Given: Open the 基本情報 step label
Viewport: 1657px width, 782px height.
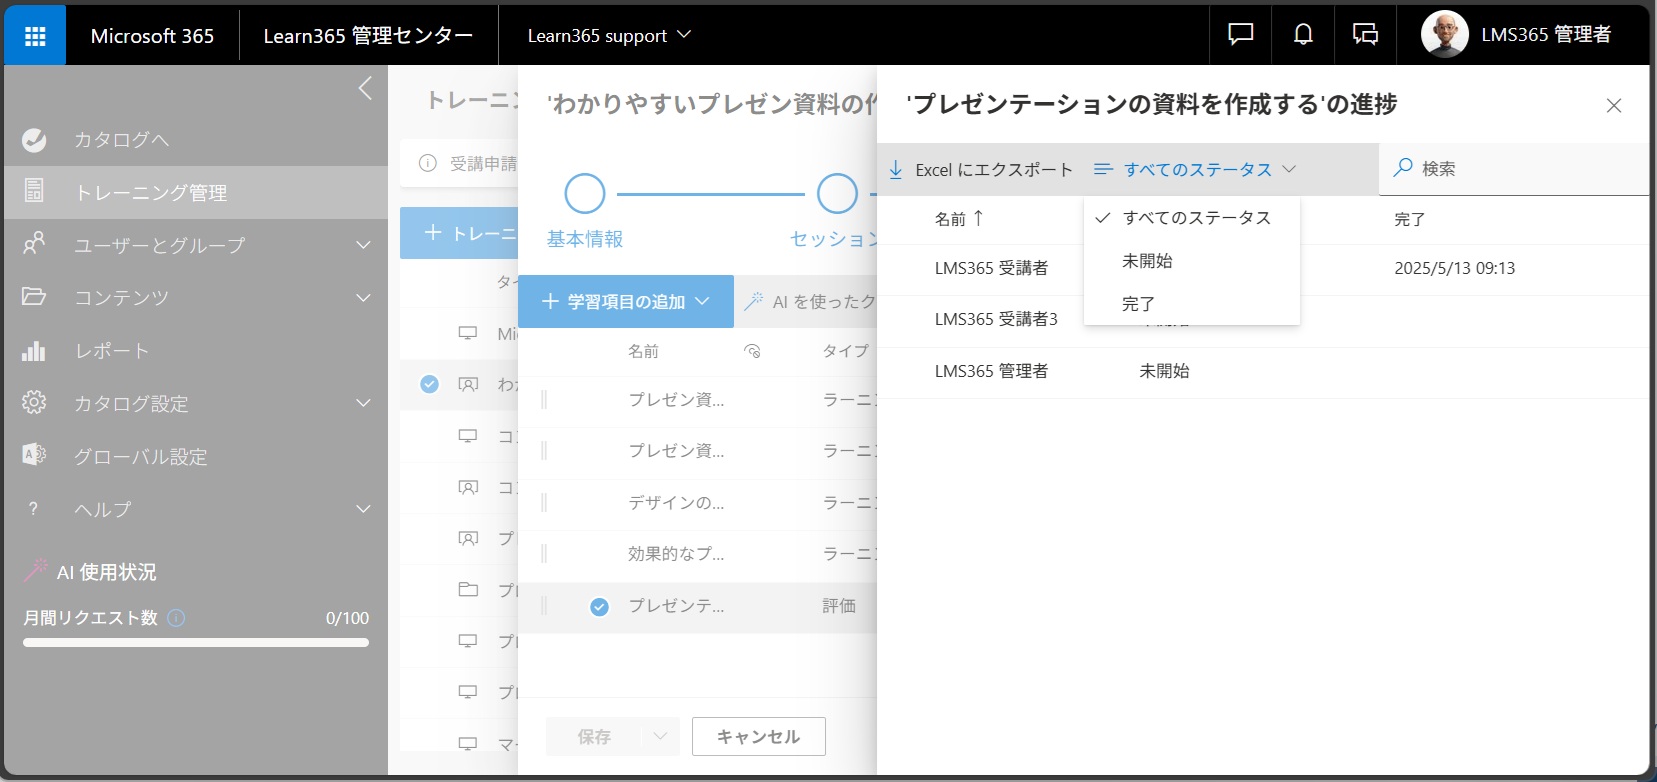Looking at the screenshot, I should [x=585, y=239].
